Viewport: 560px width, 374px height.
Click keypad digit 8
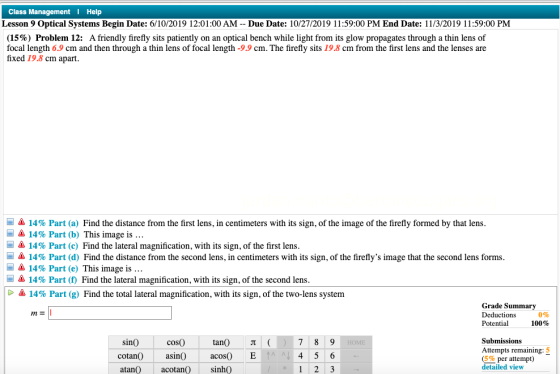(x=316, y=342)
